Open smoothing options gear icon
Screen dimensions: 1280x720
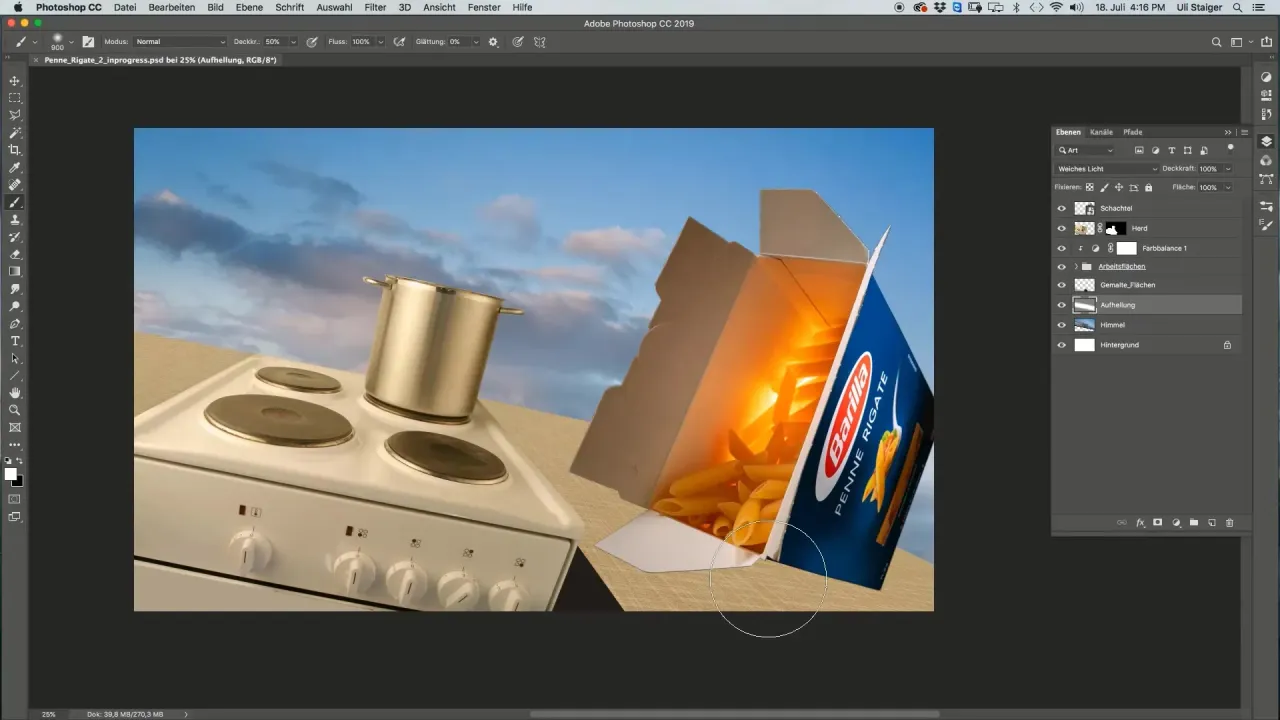493,42
